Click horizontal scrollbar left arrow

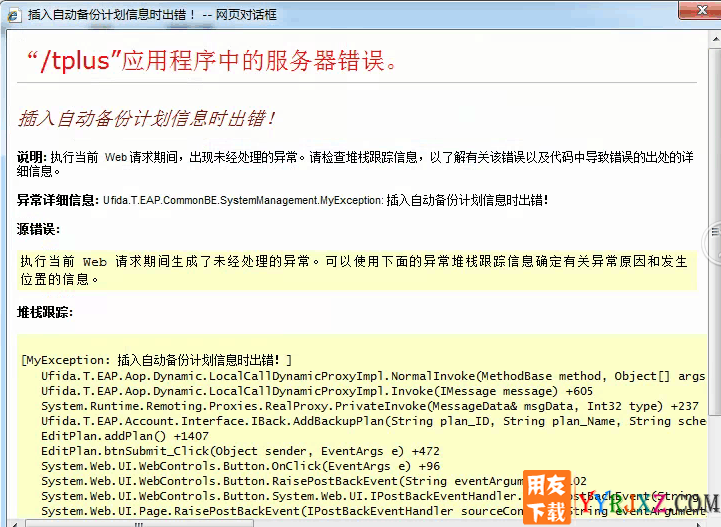point(15,524)
